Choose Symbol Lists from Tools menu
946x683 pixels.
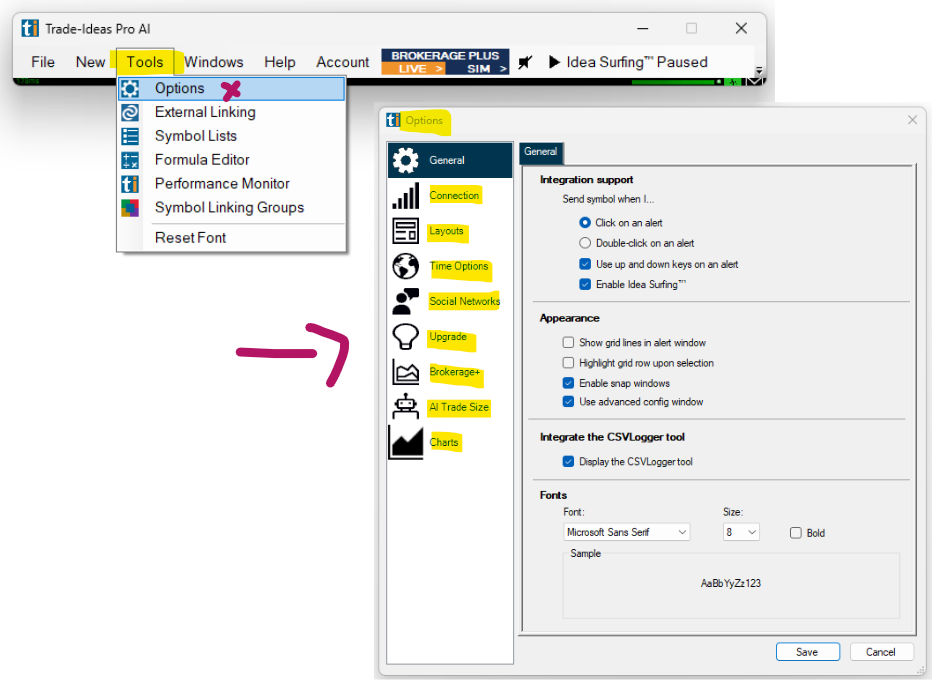tap(195, 136)
